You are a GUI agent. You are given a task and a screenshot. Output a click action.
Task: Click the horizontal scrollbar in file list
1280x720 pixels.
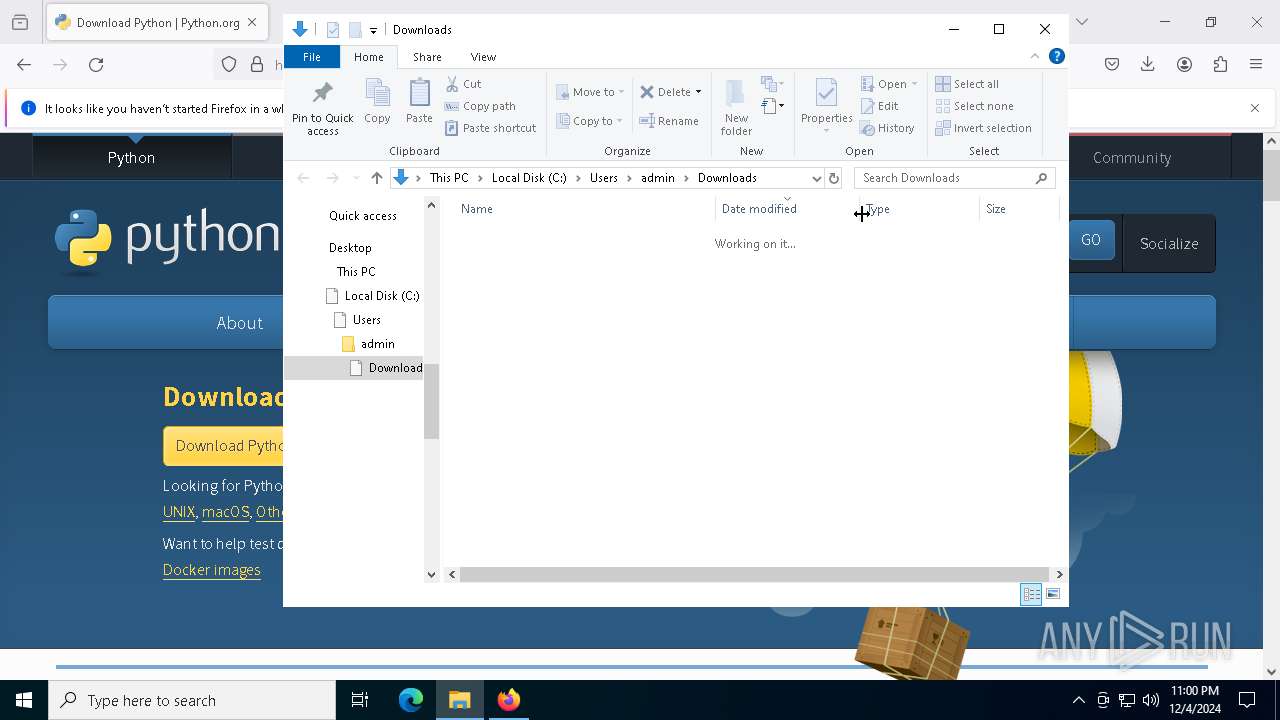(755, 574)
